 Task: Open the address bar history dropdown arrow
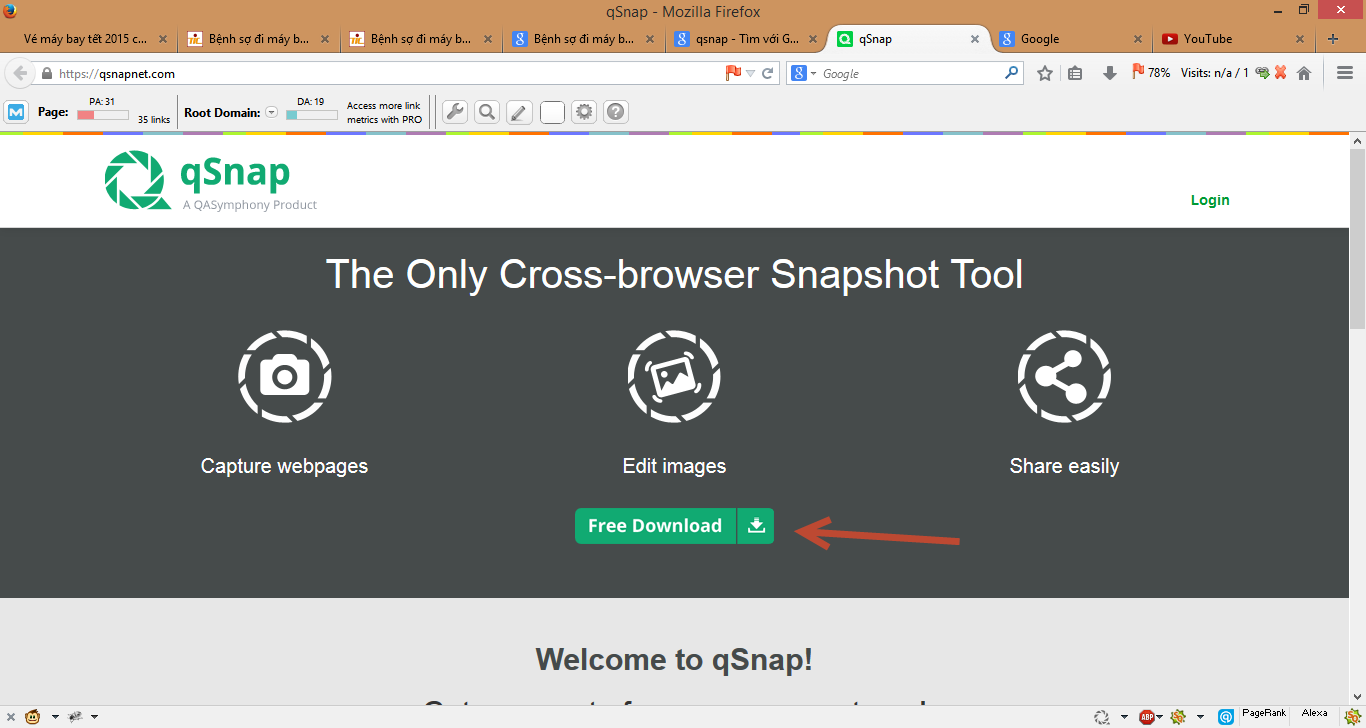tap(751, 74)
